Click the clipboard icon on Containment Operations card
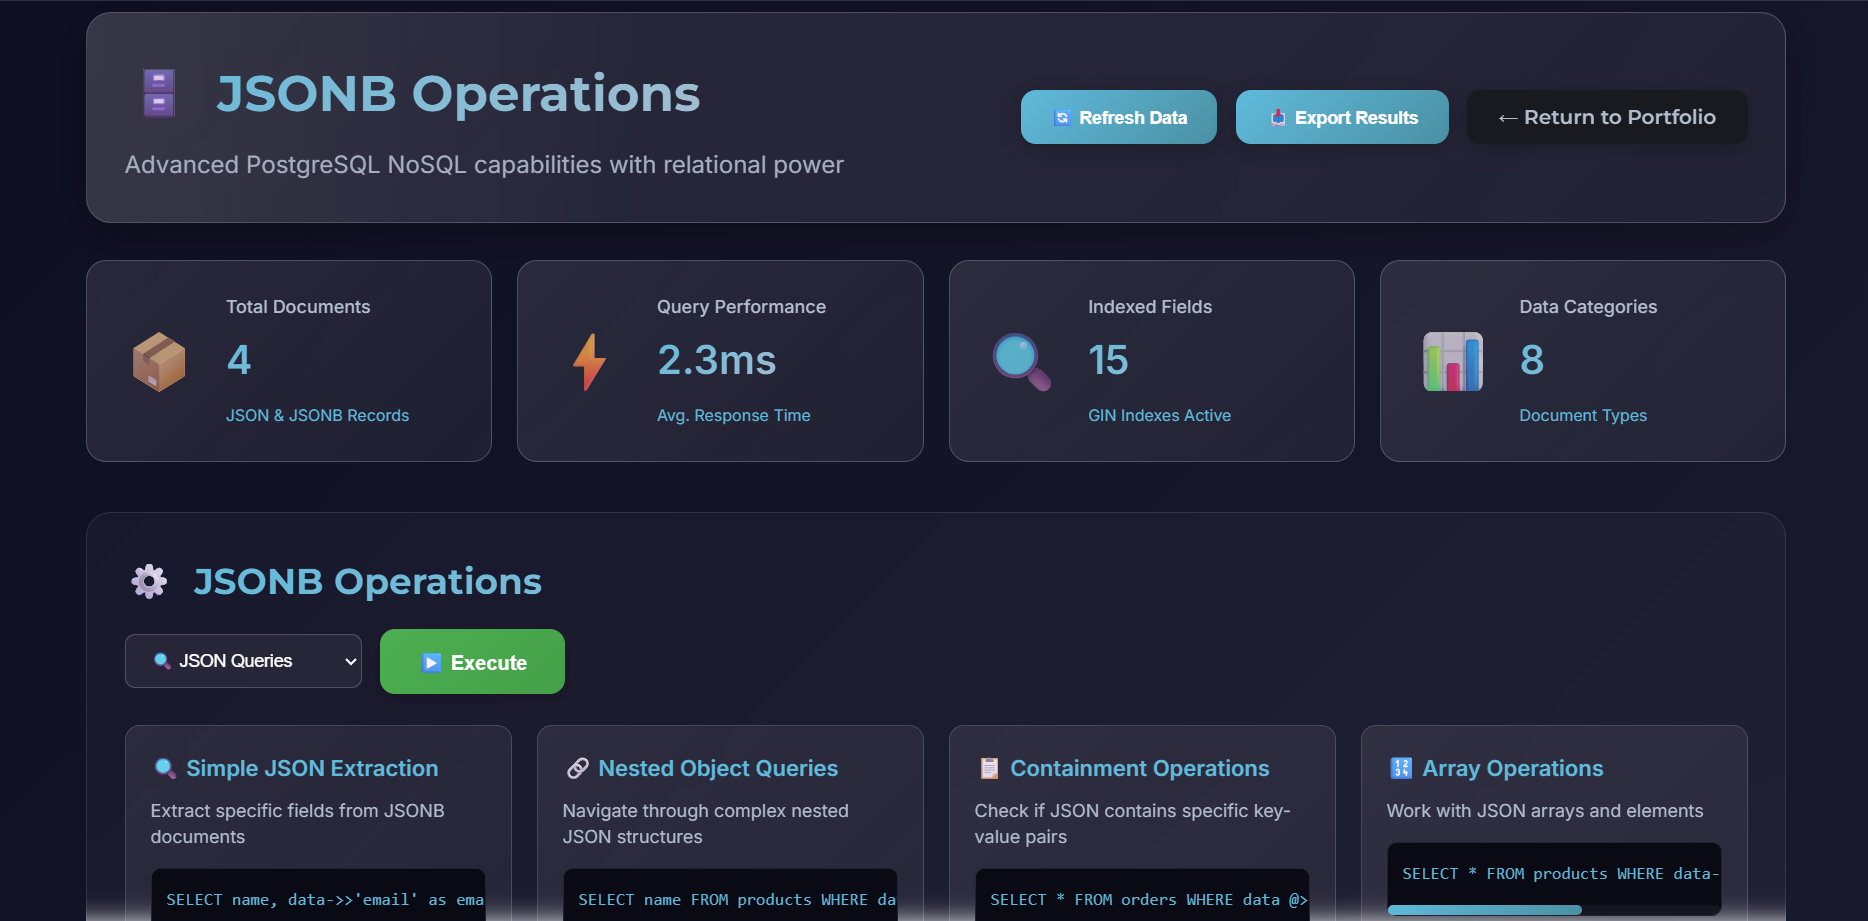This screenshot has width=1868, height=921. point(989,767)
